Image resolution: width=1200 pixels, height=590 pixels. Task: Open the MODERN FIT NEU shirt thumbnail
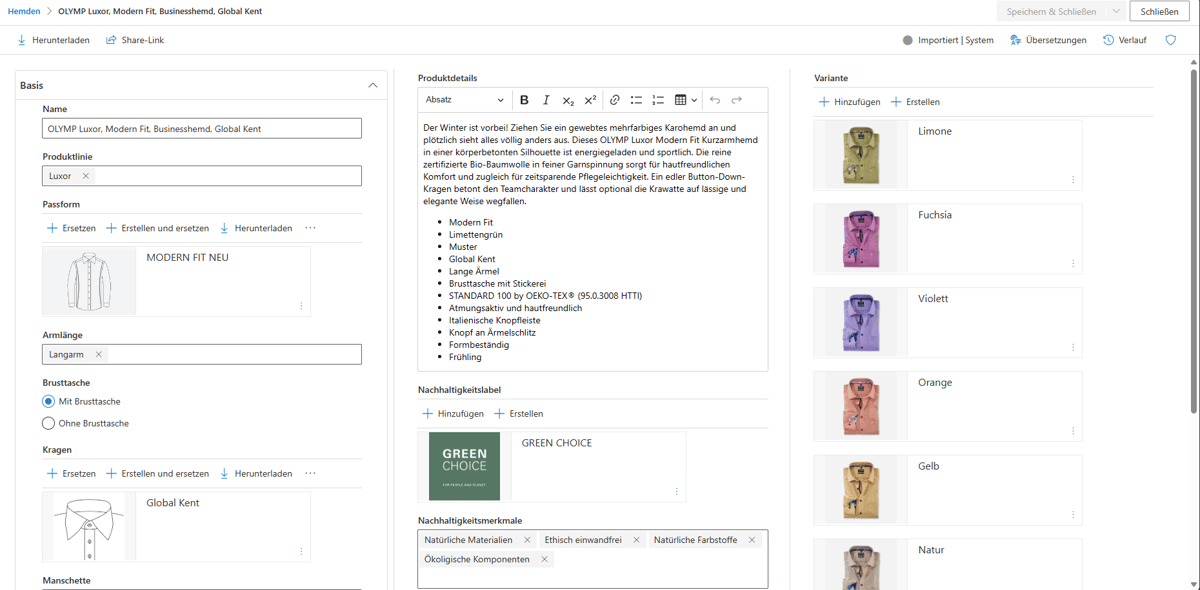(89, 281)
